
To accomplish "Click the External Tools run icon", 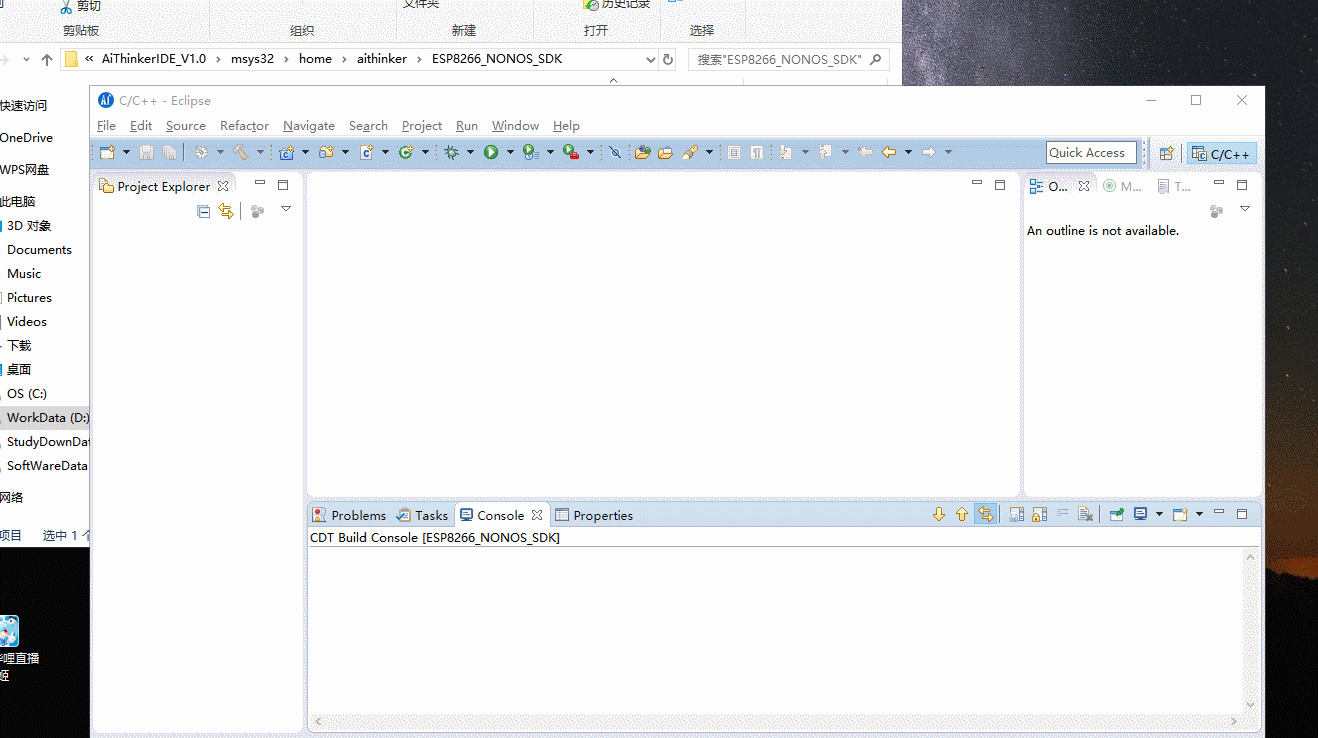I will pos(571,152).
